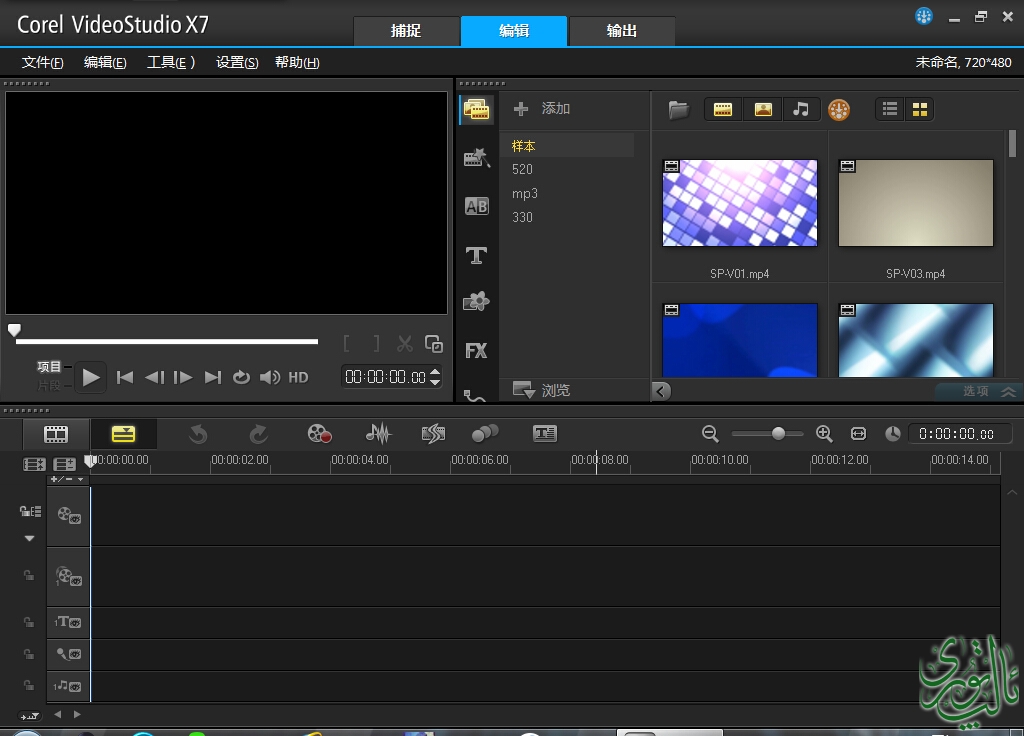Switch to the 捕捉 capture tab
The width and height of the screenshot is (1024, 736).
(405, 31)
